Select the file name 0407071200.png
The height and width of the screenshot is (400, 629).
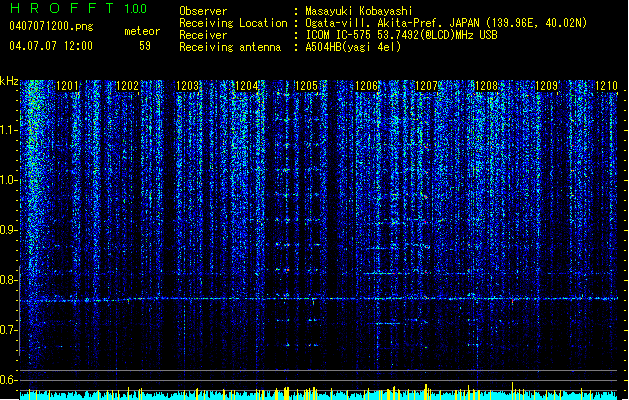[x=51, y=26]
